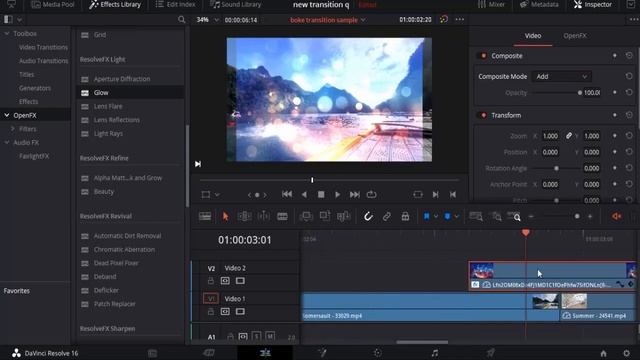Jump to first frame

click(x=287, y=194)
